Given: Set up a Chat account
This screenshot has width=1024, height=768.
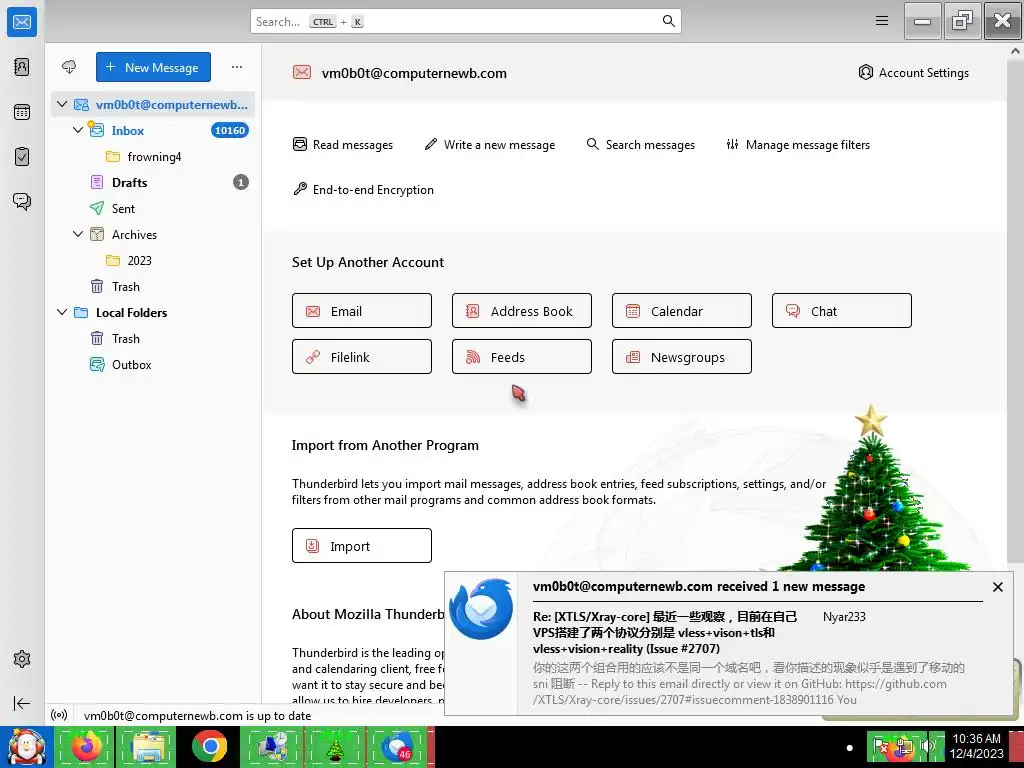Looking at the screenshot, I should 842,311.
